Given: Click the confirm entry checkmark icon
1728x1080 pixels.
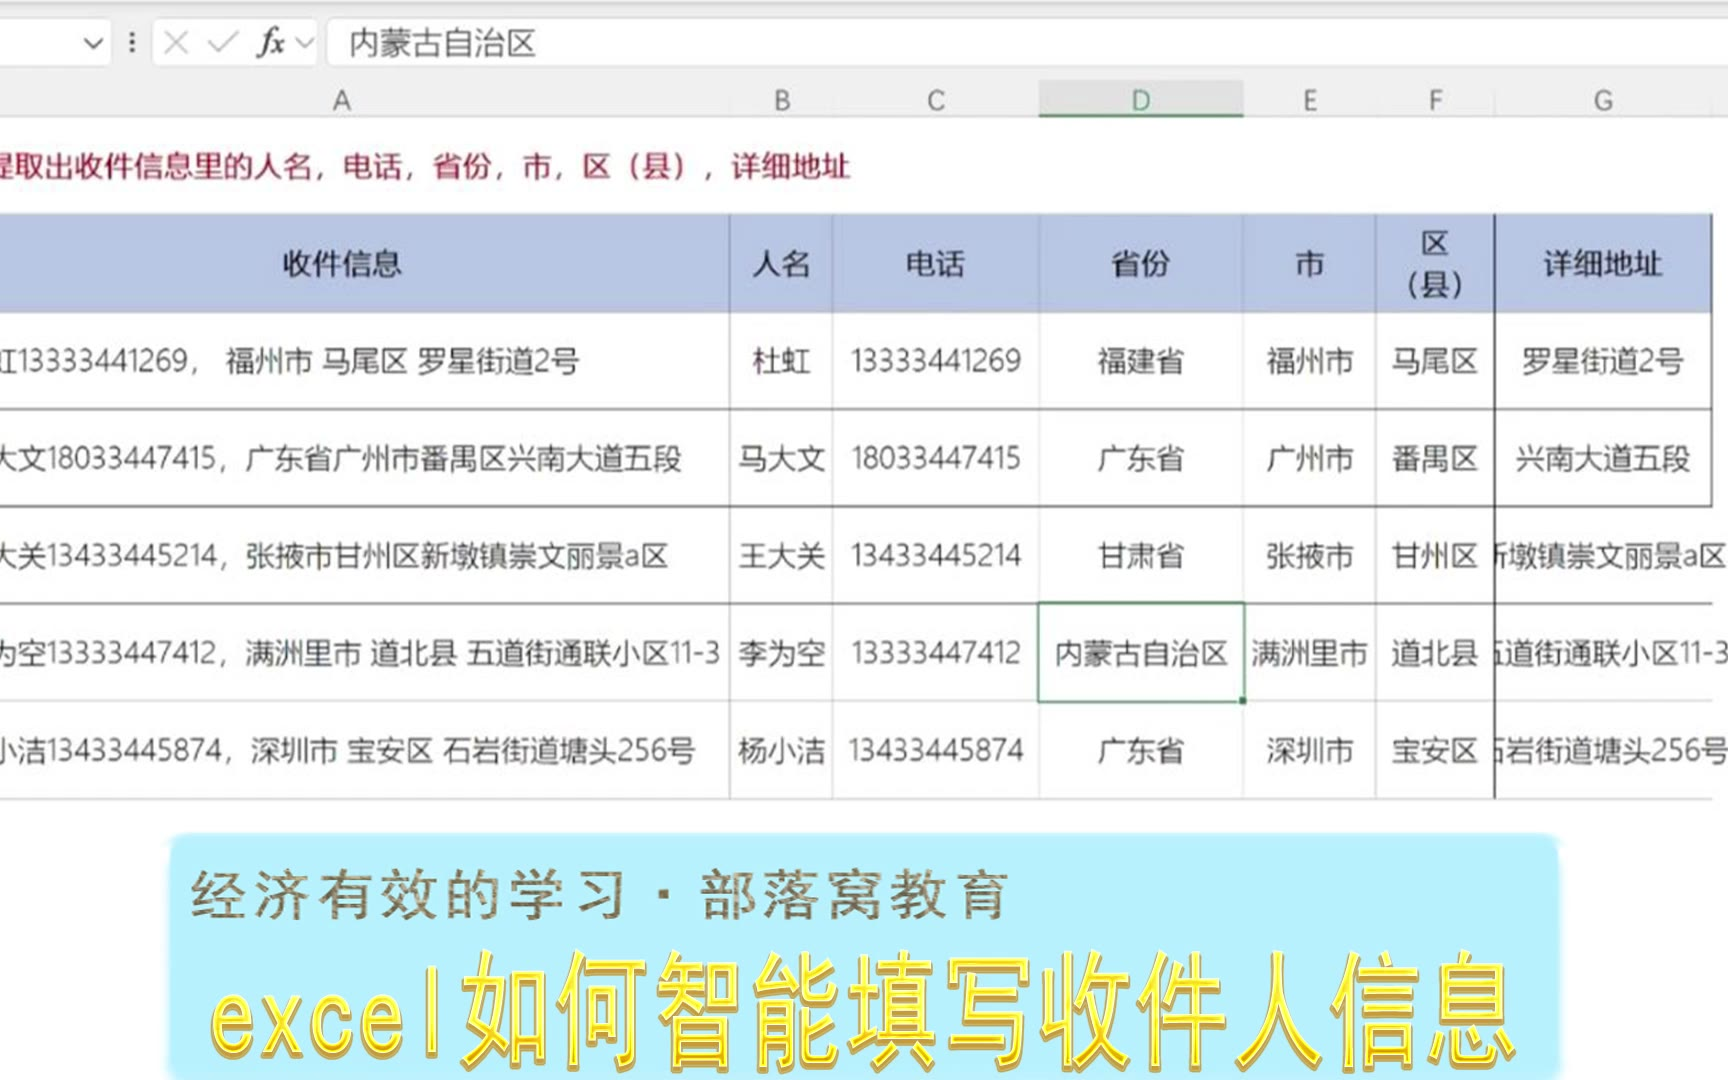Looking at the screenshot, I should [222, 43].
